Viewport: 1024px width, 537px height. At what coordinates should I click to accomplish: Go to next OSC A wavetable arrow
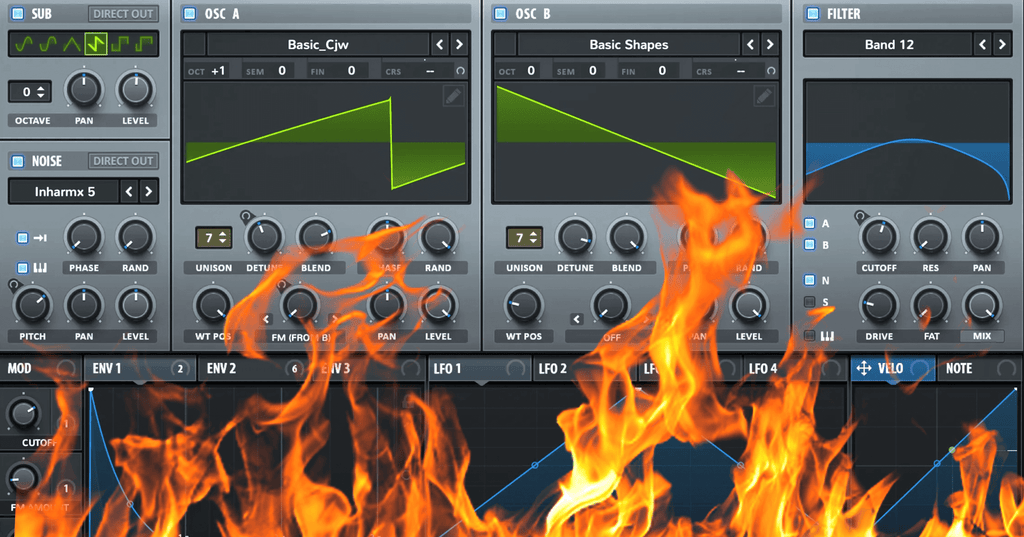(458, 44)
